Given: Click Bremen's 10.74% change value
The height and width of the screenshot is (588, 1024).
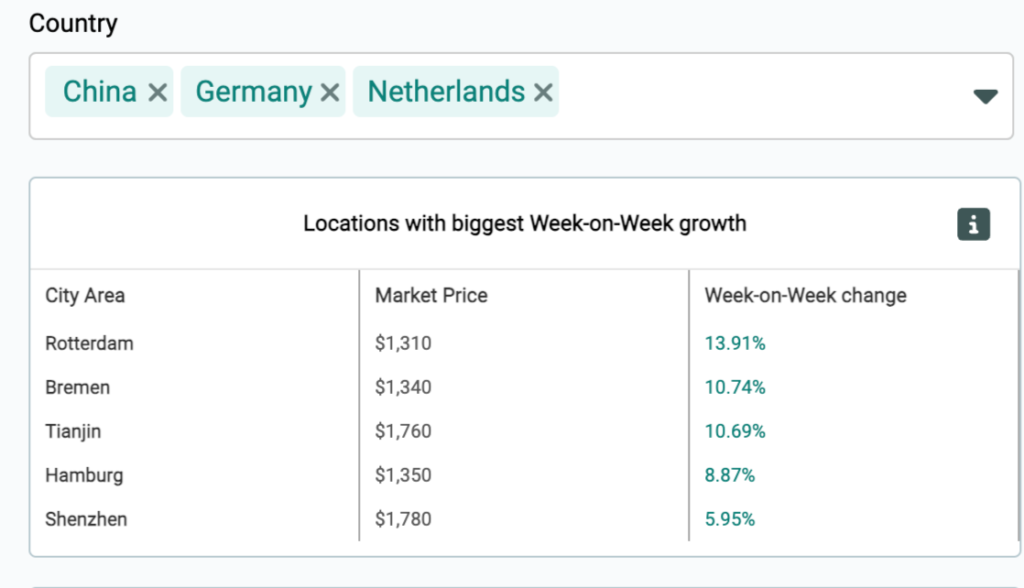Looking at the screenshot, I should (x=735, y=387).
